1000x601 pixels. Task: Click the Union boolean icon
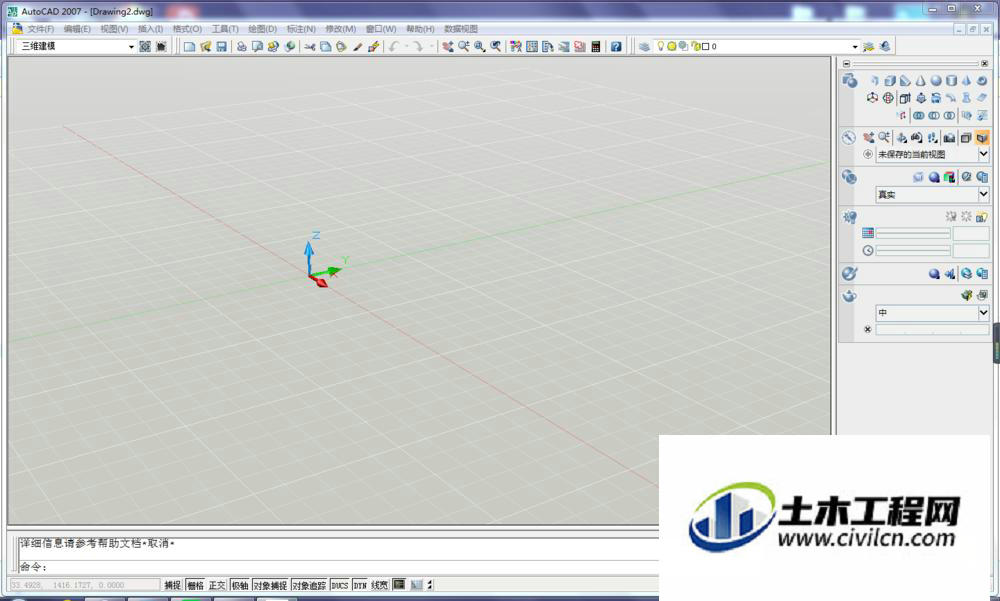tap(918, 115)
